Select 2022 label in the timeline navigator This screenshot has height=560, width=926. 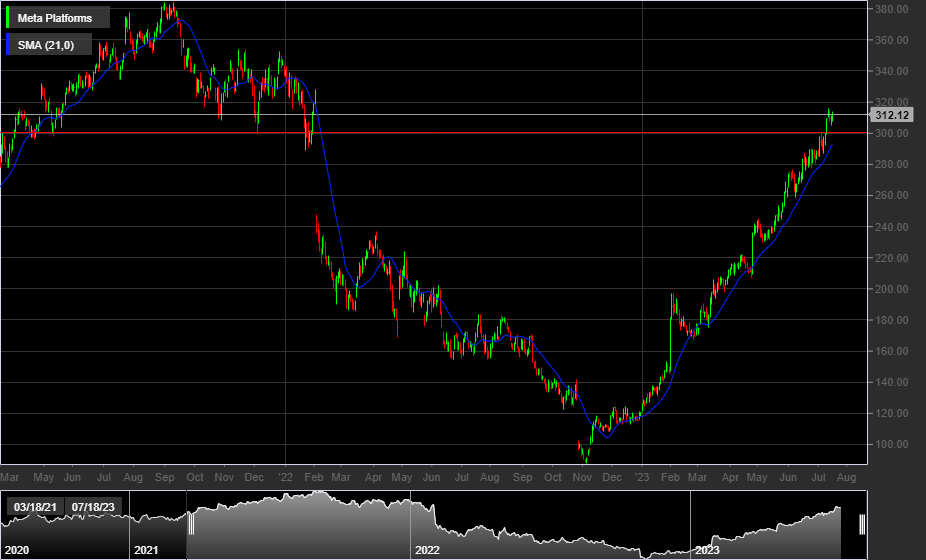point(428,550)
